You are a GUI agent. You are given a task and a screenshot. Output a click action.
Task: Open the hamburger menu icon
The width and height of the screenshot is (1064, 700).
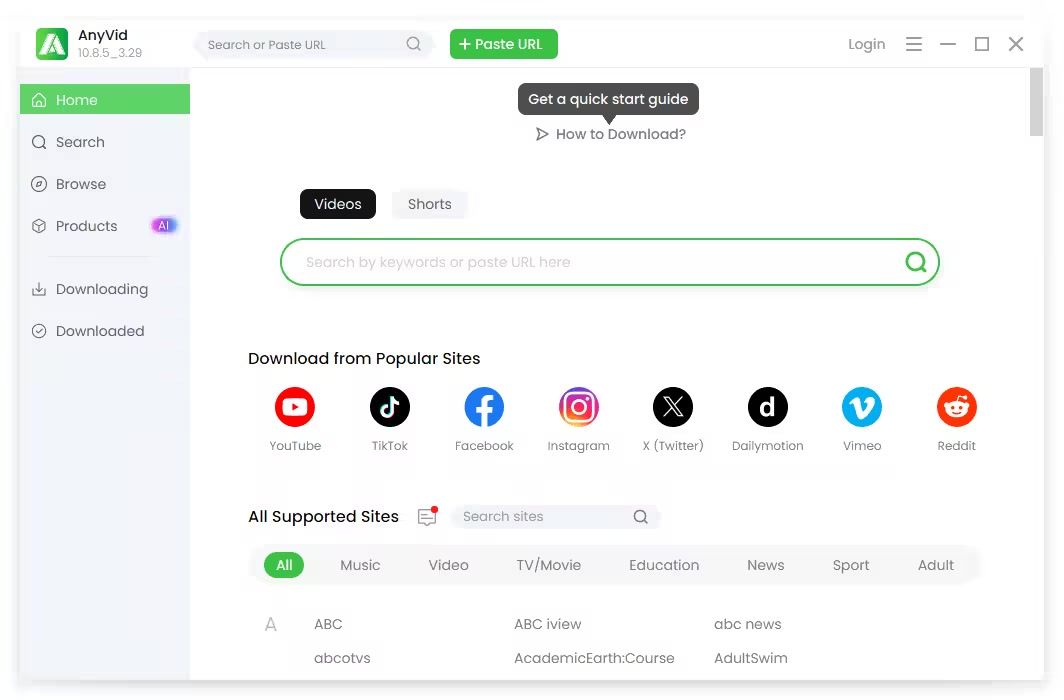tap(914, 44)
